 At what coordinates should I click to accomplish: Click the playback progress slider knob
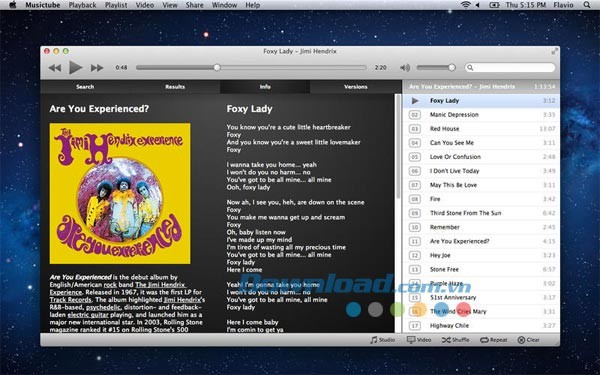217,68
